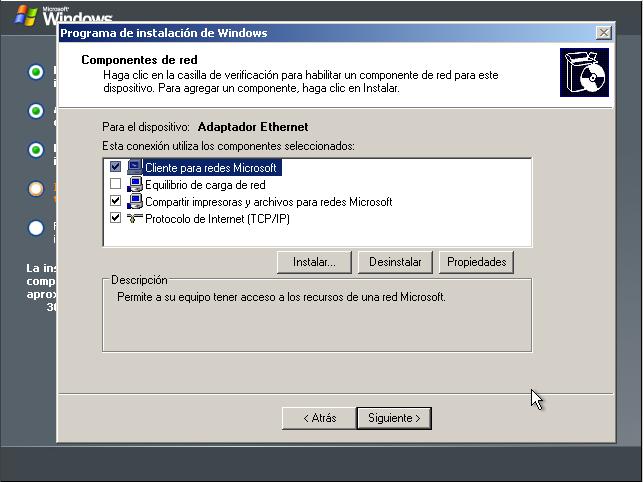Click the Cliente para redes Microsoft icon
The width and height of the screenshot is (644, 482).
click(135, 167)
